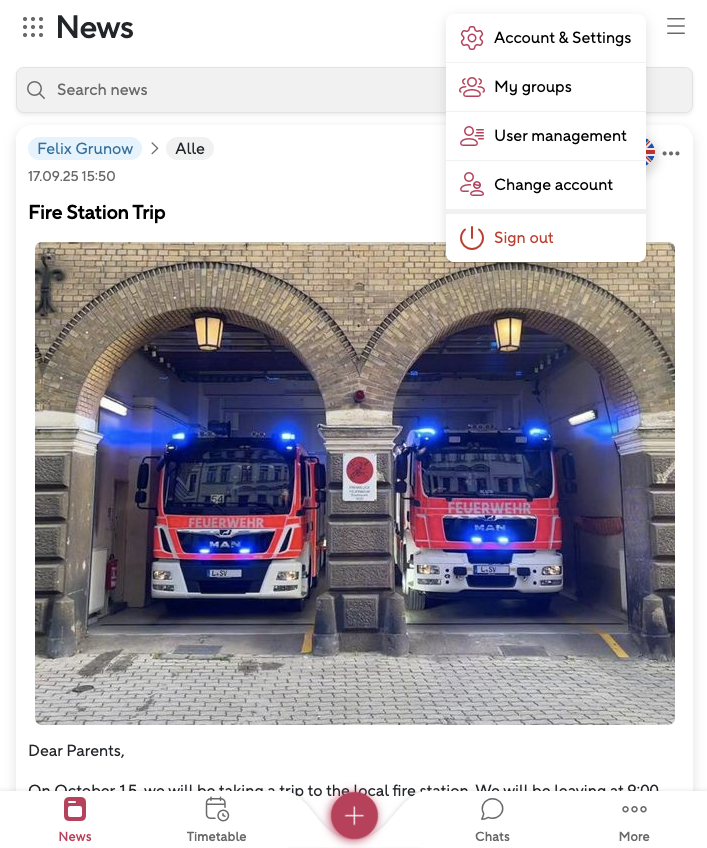The width and height of the screenshot is (707, 848).
Task: Click the UK flag translation icon
Action: click(x=650, y=152)
